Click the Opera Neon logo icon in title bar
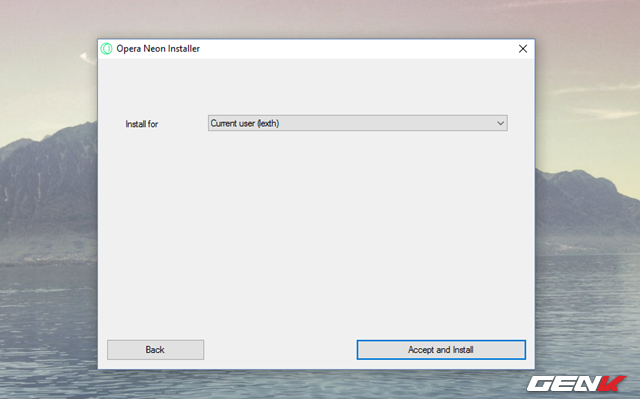This screenshot has width=640, height=399. coord(107,49)
